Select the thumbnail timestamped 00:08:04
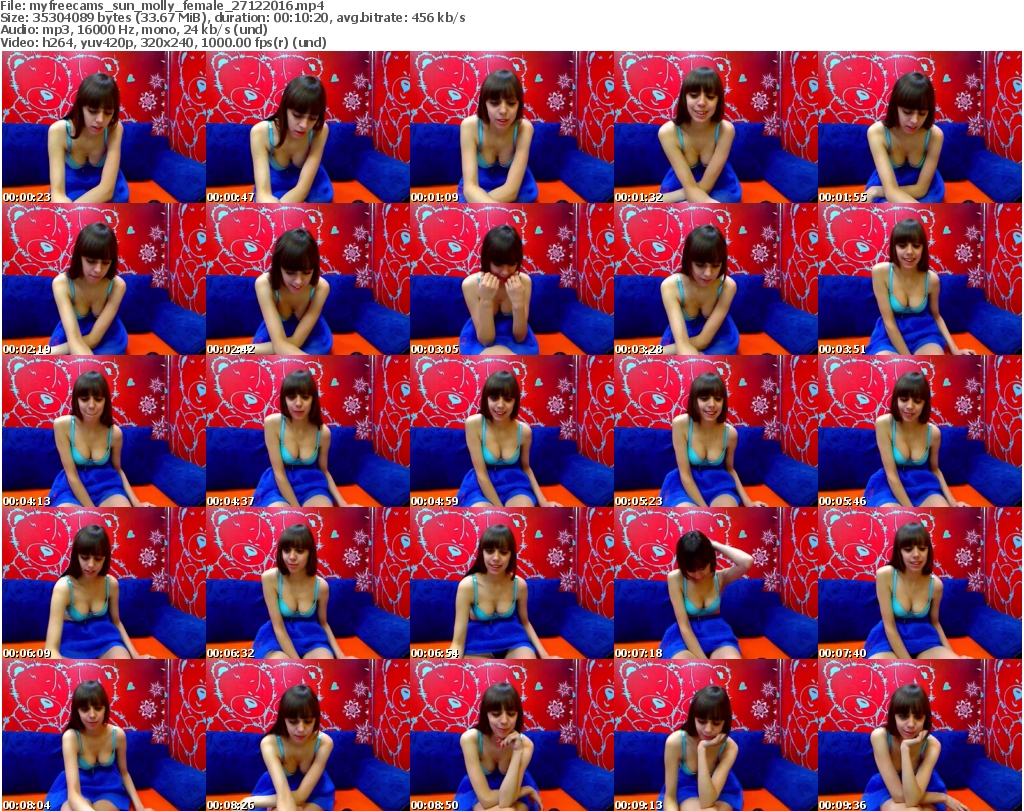This screenshot has width=1024, height=811. tap(104, 735)
